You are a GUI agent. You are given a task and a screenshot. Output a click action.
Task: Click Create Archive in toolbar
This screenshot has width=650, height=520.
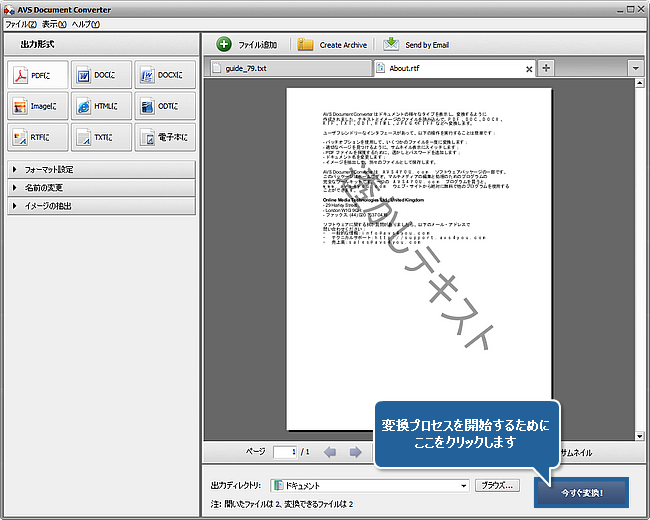pos(332,44)
